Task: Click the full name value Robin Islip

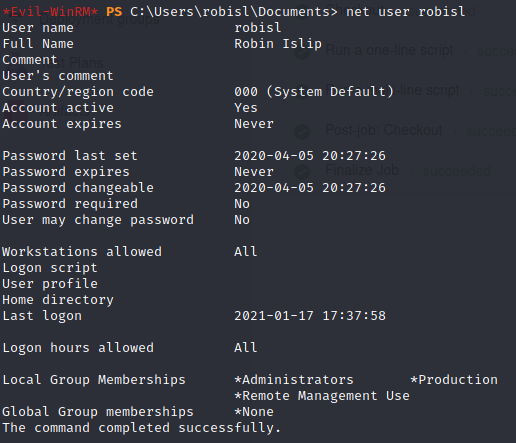Action: click(278, 44)
